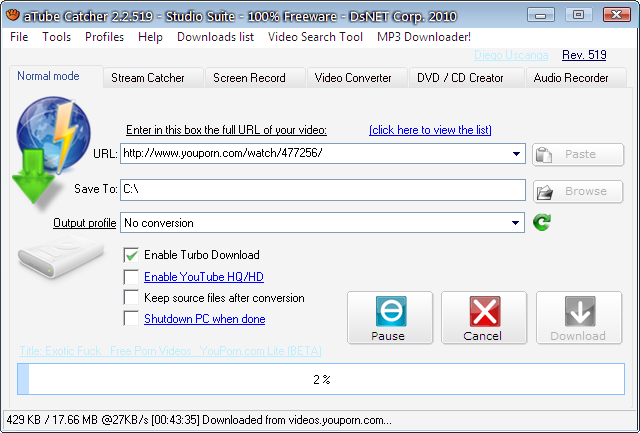Select the Normal mode tab

pos(56,76)
